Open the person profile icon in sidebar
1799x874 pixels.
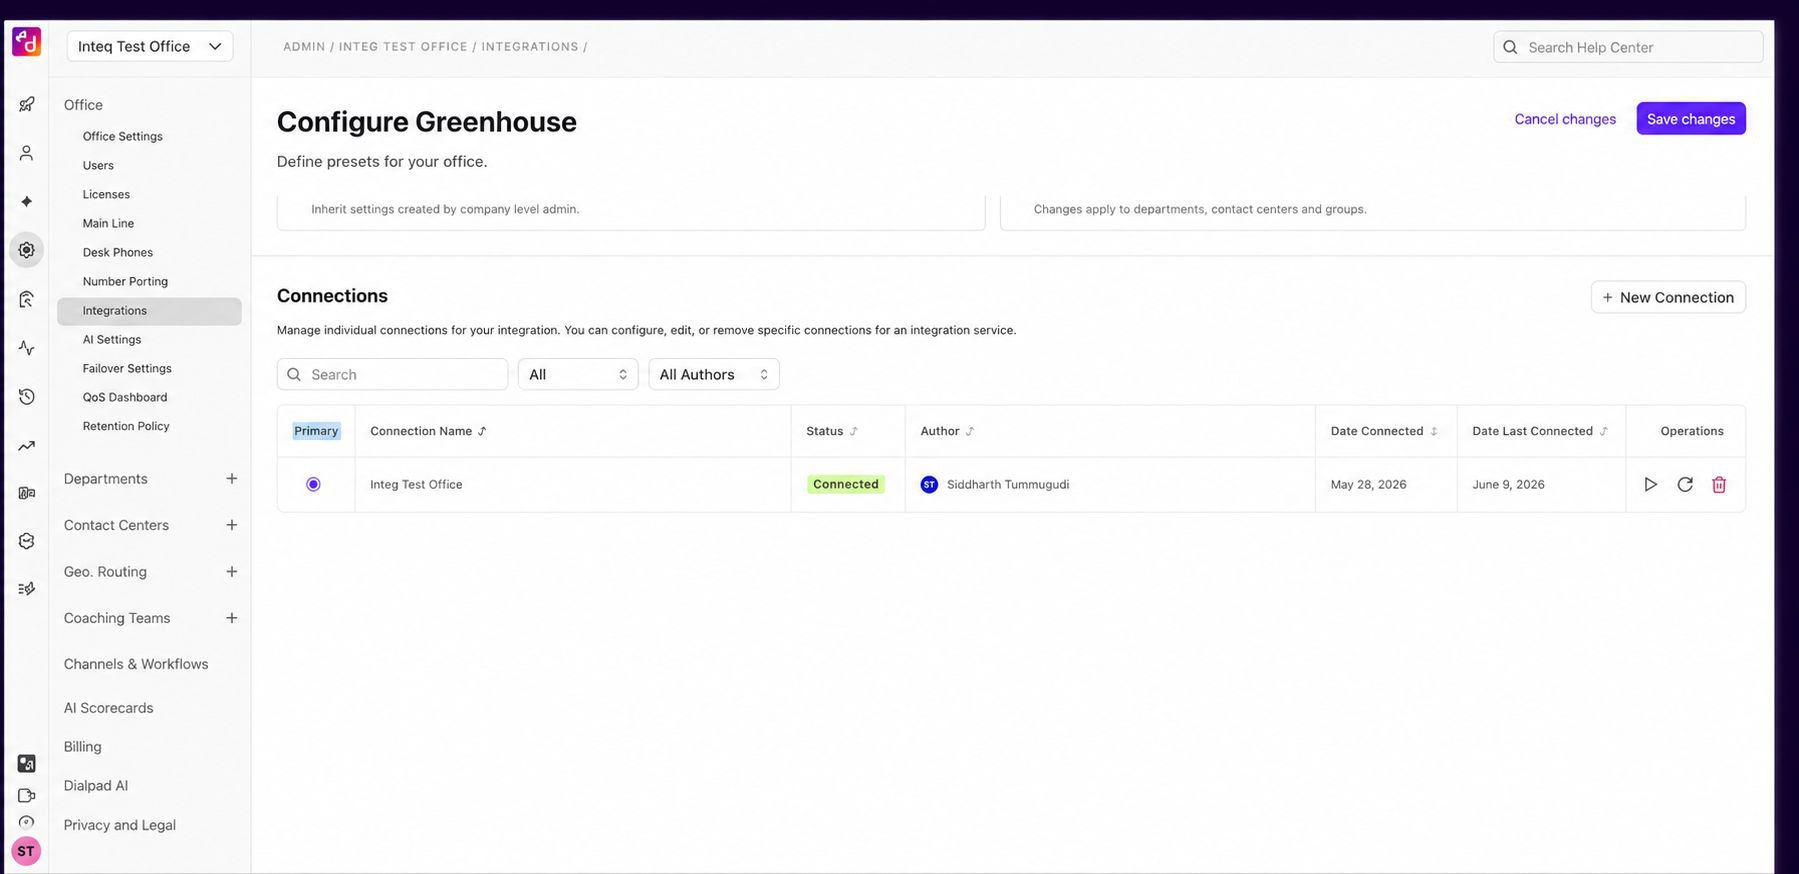click(27, 153)
